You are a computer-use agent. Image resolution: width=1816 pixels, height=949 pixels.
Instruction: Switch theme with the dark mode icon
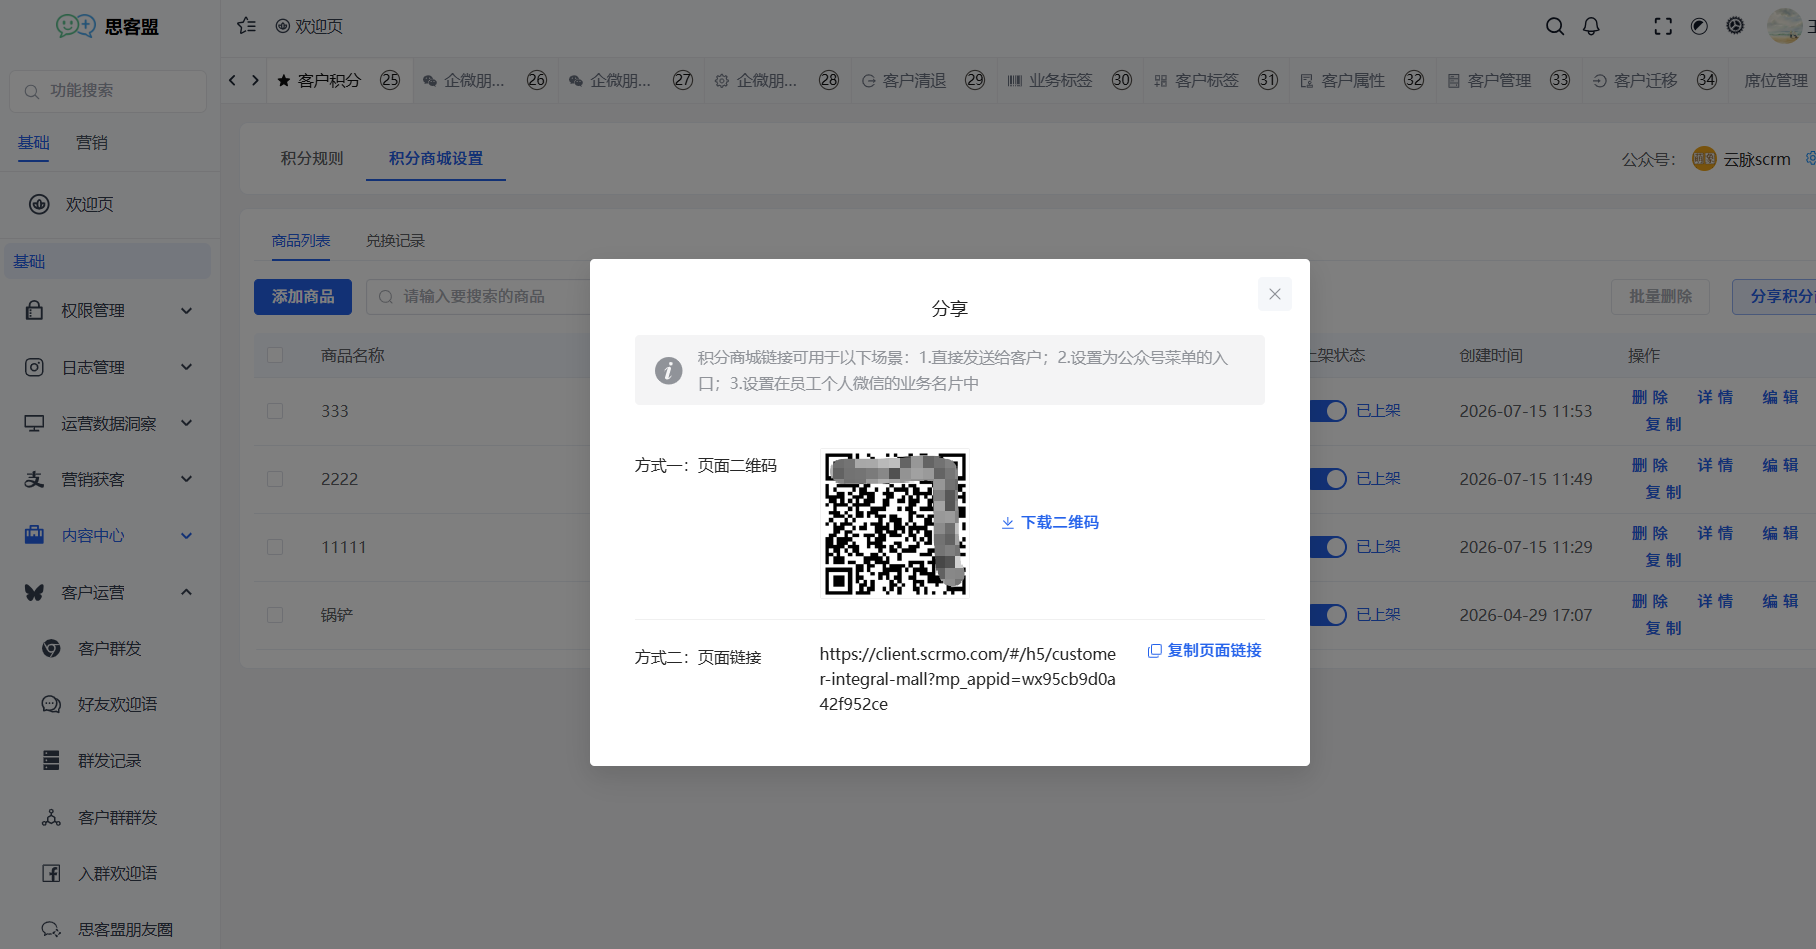[1699, 26]
